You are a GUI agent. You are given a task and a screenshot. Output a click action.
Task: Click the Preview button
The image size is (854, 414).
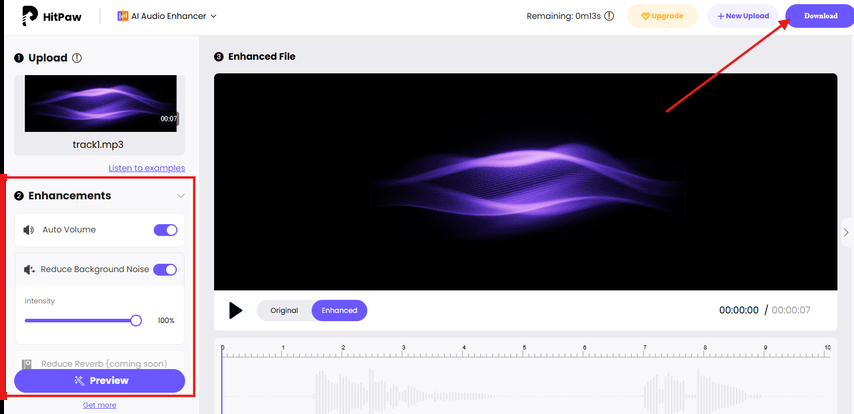click(100, 381)
